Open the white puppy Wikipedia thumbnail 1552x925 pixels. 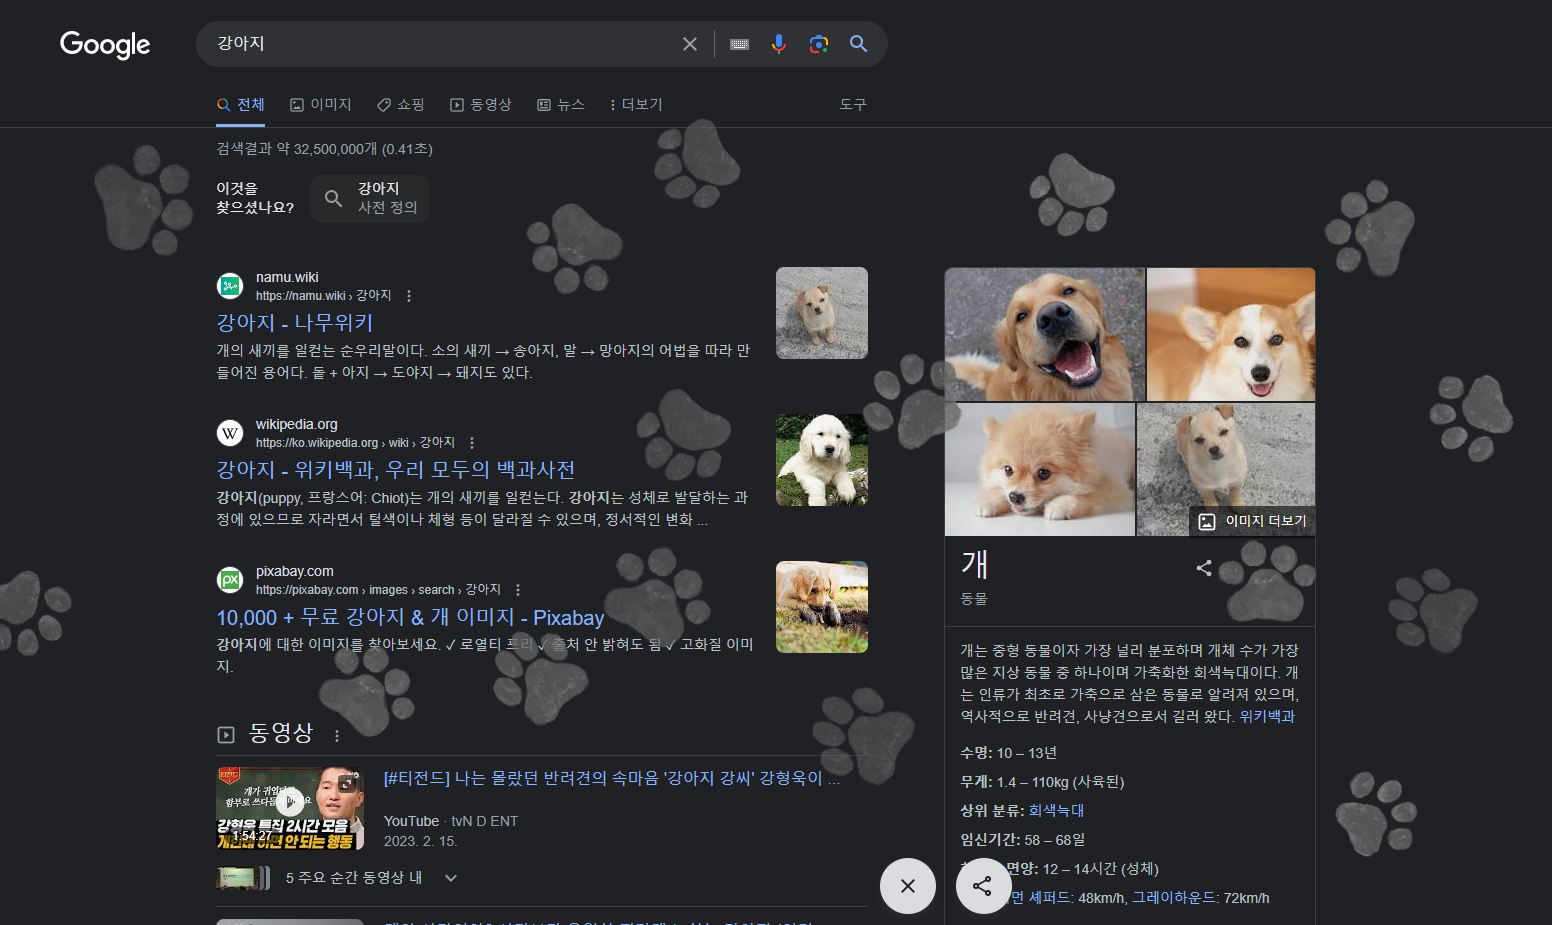point(822,460)
